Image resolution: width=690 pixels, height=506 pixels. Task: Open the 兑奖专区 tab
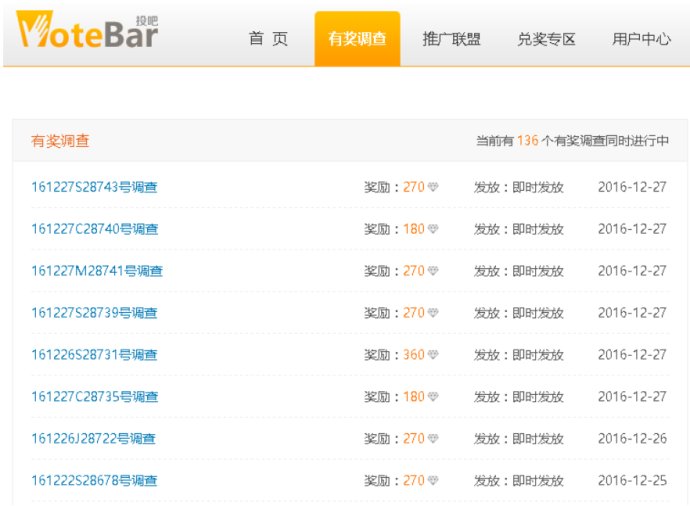(x=547, y=39)
